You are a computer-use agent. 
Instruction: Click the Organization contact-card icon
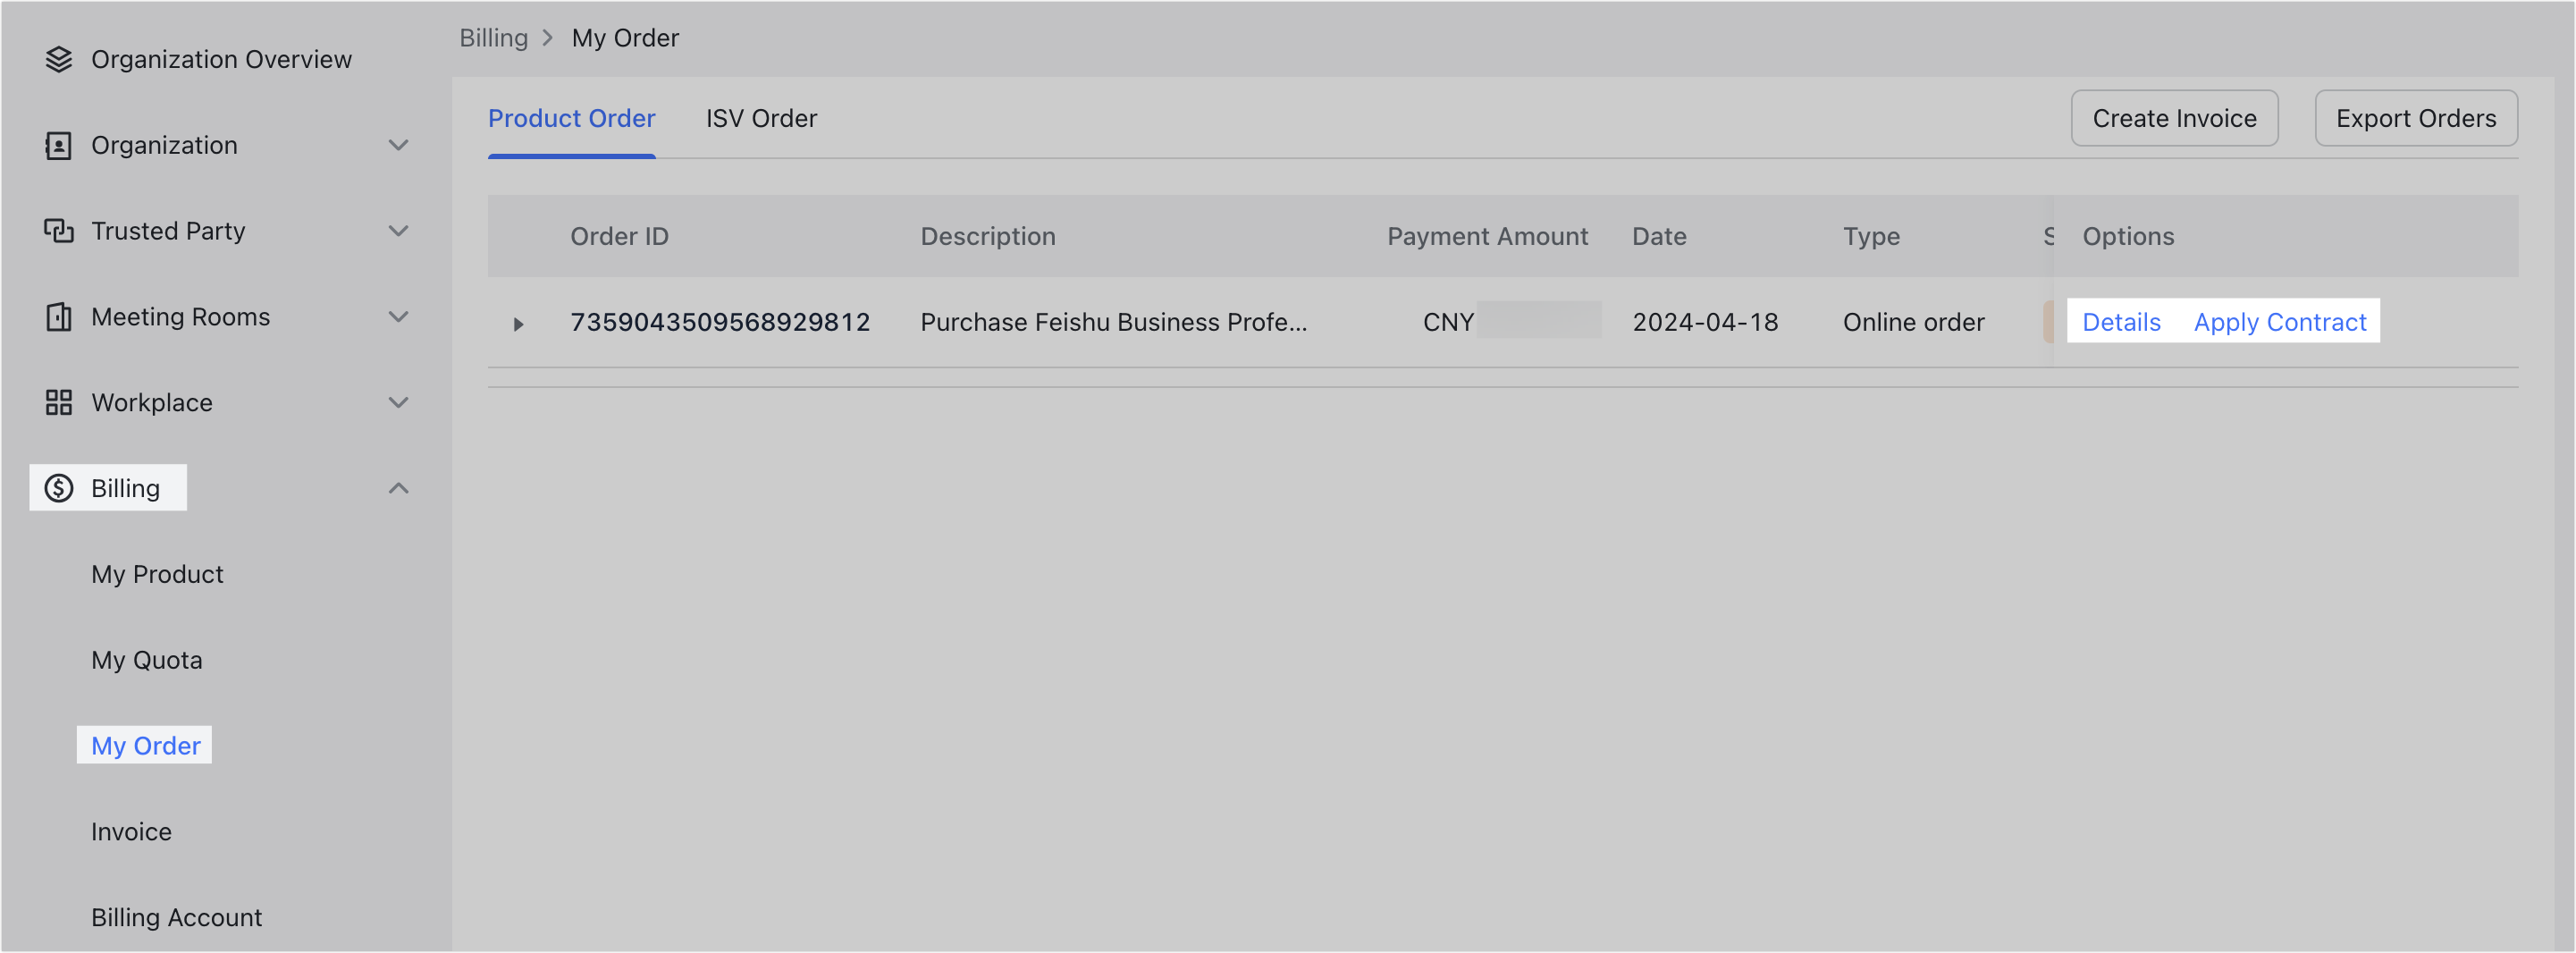pos(59,145)
